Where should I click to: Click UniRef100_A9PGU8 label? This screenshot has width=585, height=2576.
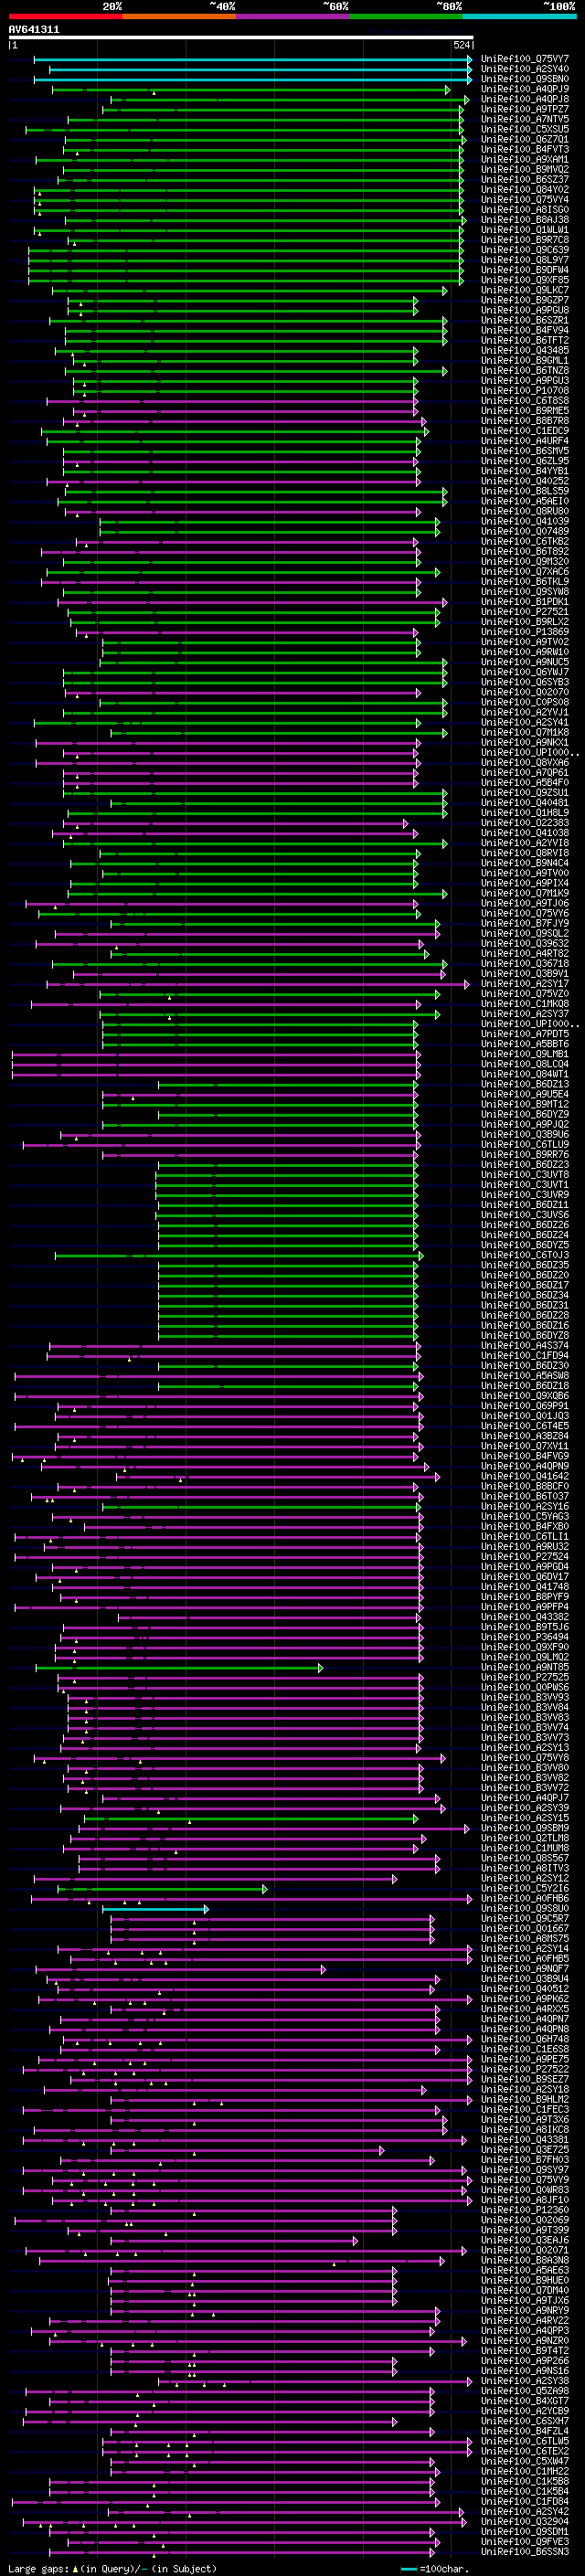(x=525, y=310)
